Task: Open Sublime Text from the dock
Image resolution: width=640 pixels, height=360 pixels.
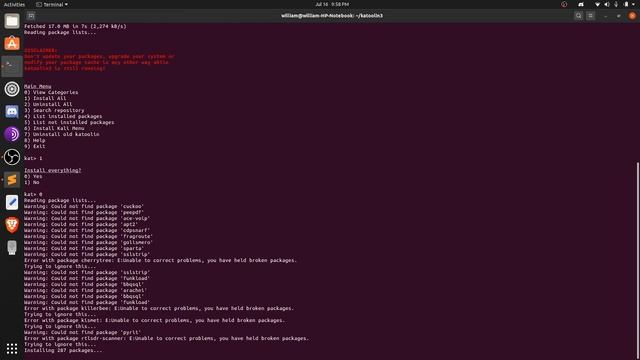Action: click(x=12, y=180)
